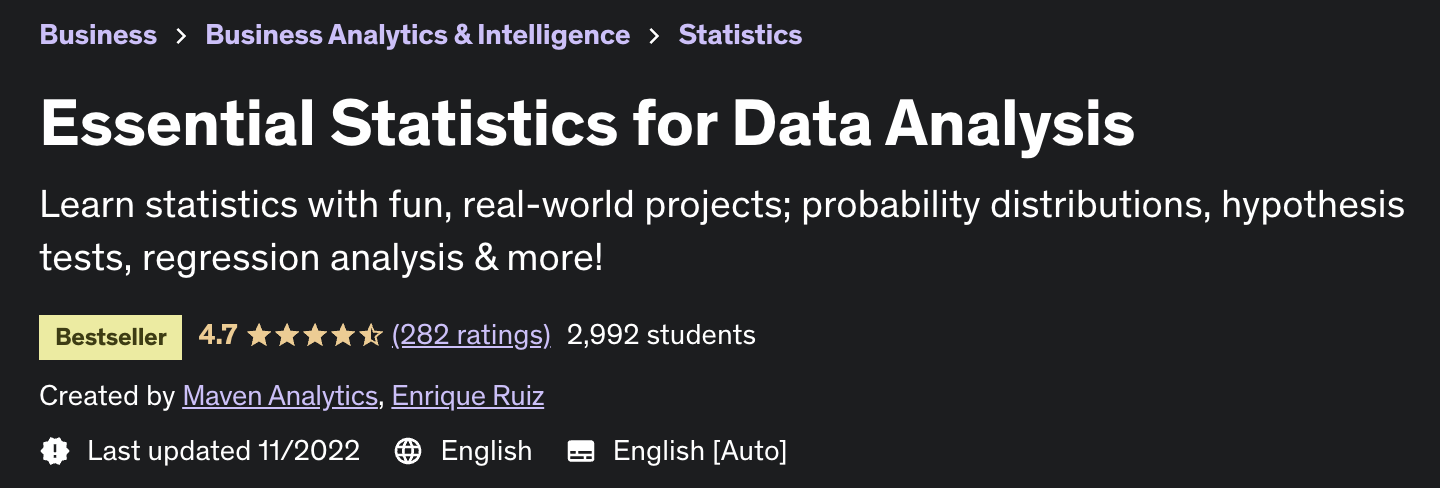Open the Business breadcrumb category
Screen dimensions: 1440x488
pos(98,35)
